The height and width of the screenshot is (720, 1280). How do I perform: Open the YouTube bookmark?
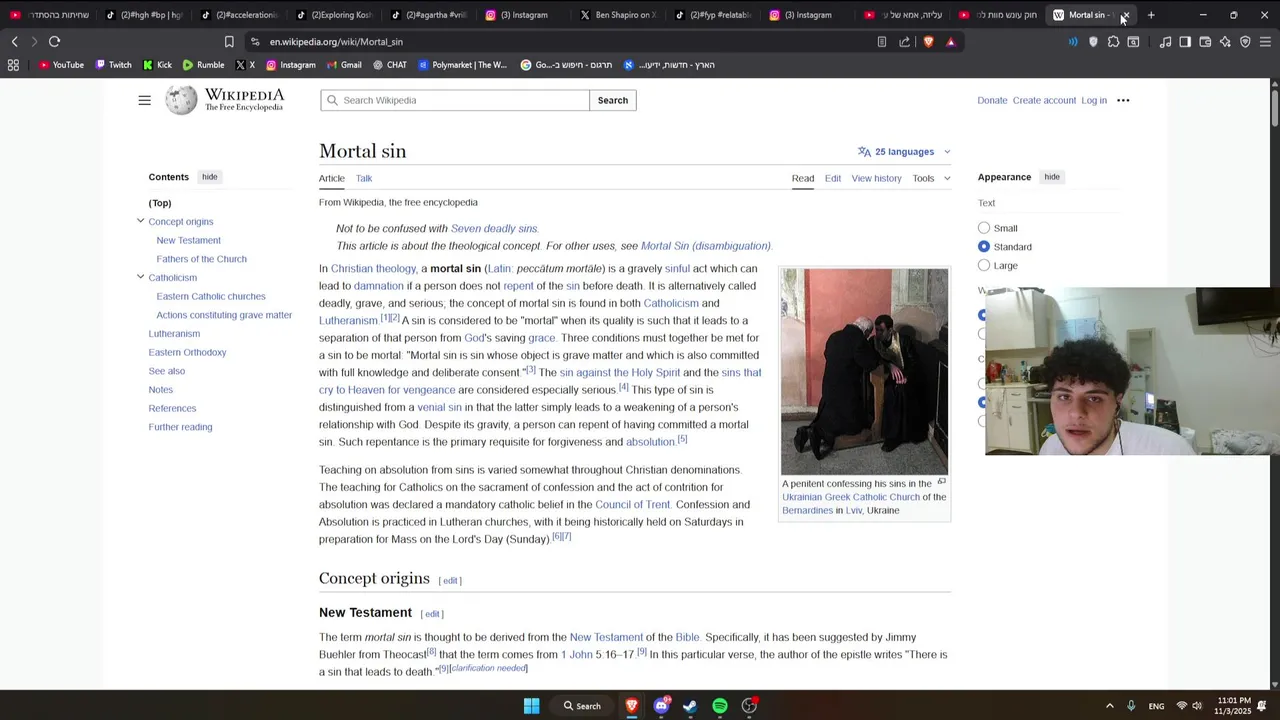coord(61,65)
